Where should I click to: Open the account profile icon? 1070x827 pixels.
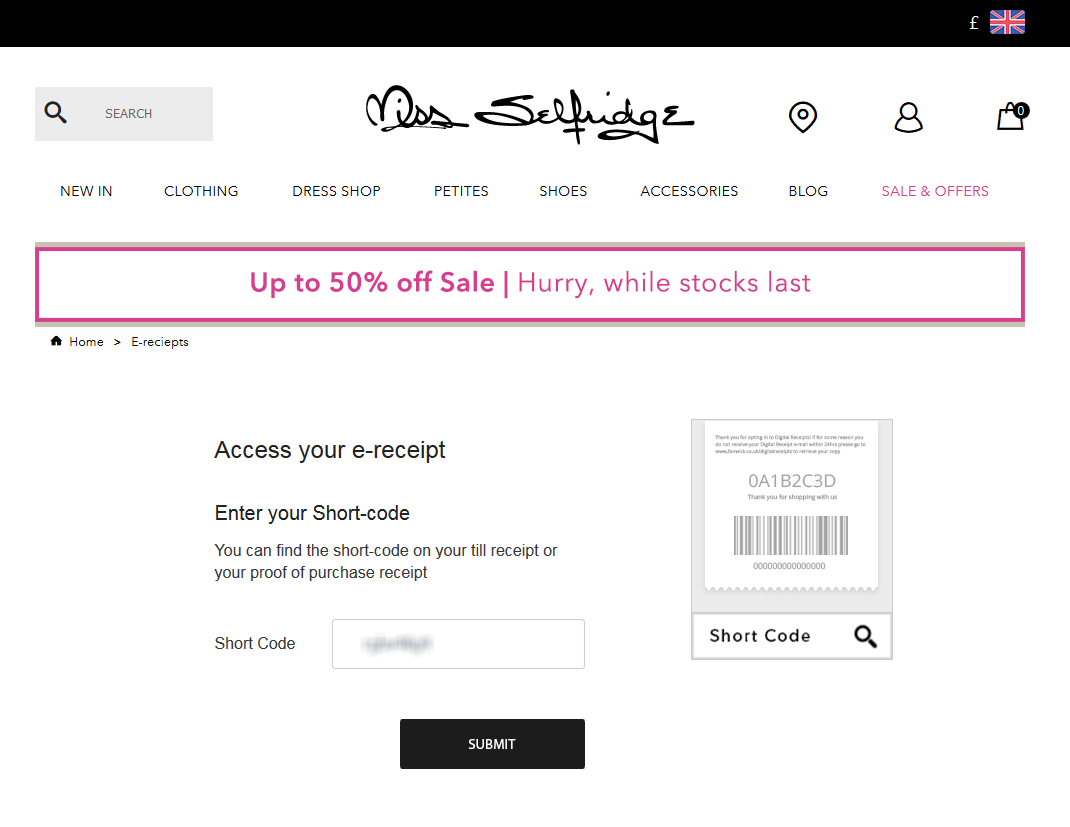[908, 117]
